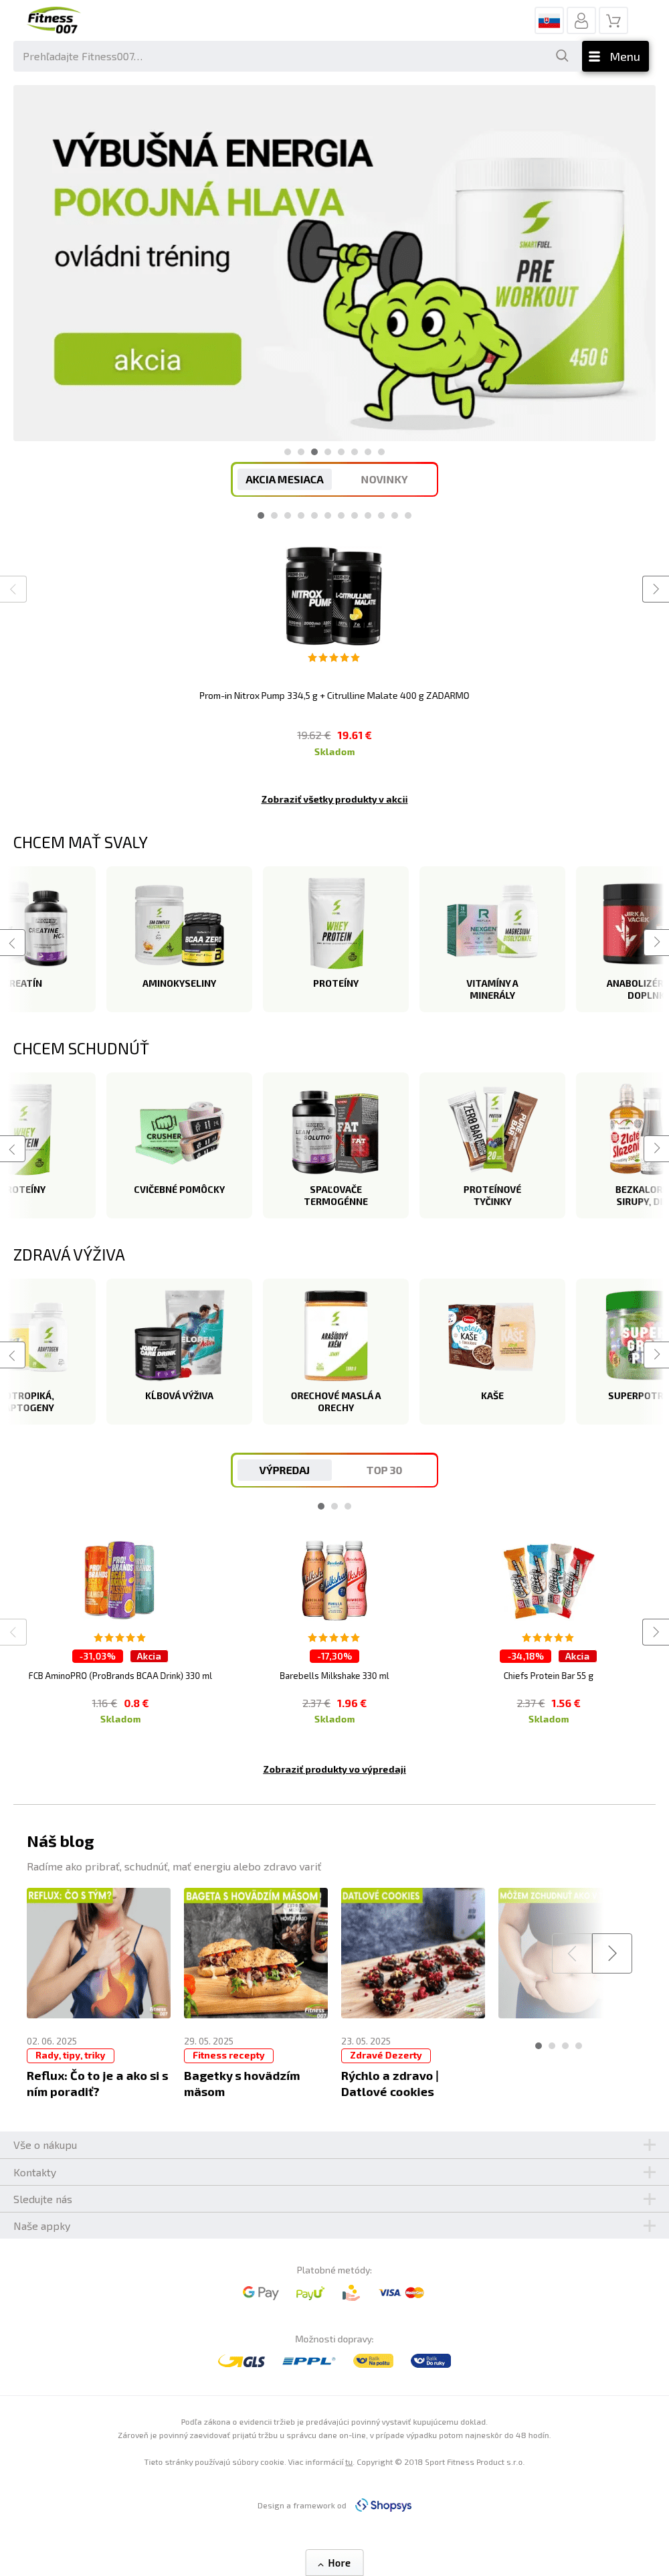Expand the Kontakty footer section

click(334, 2172)
